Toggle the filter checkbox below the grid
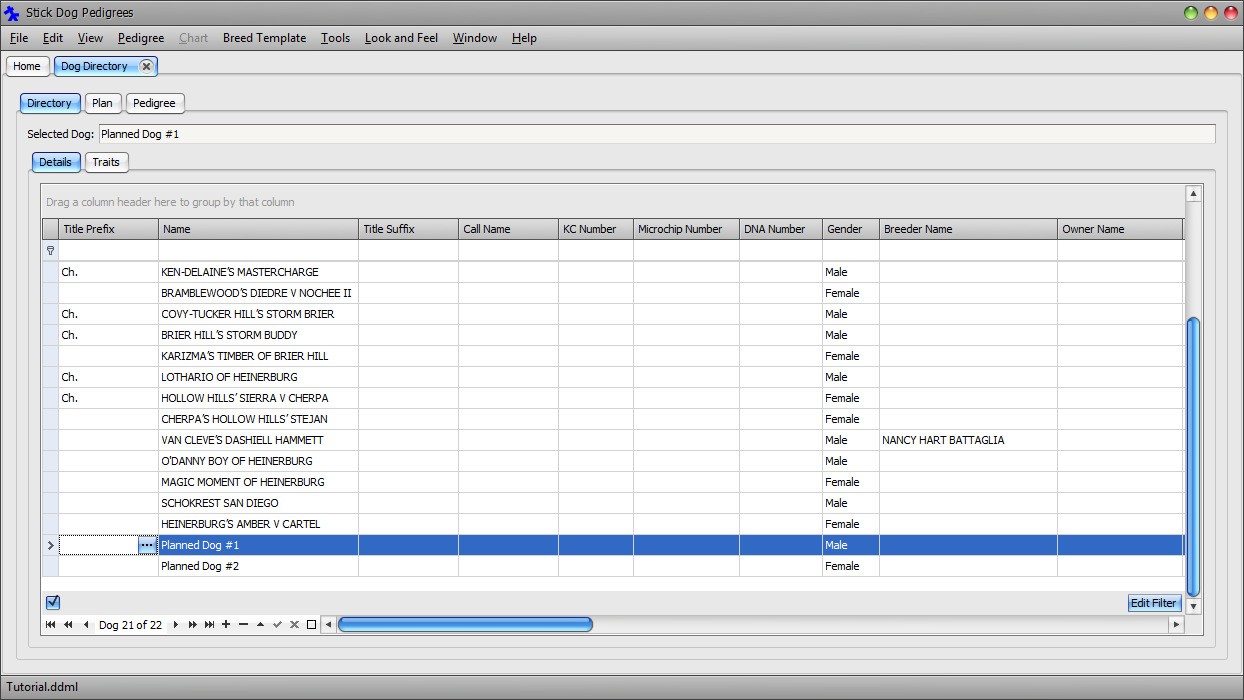 53,601
